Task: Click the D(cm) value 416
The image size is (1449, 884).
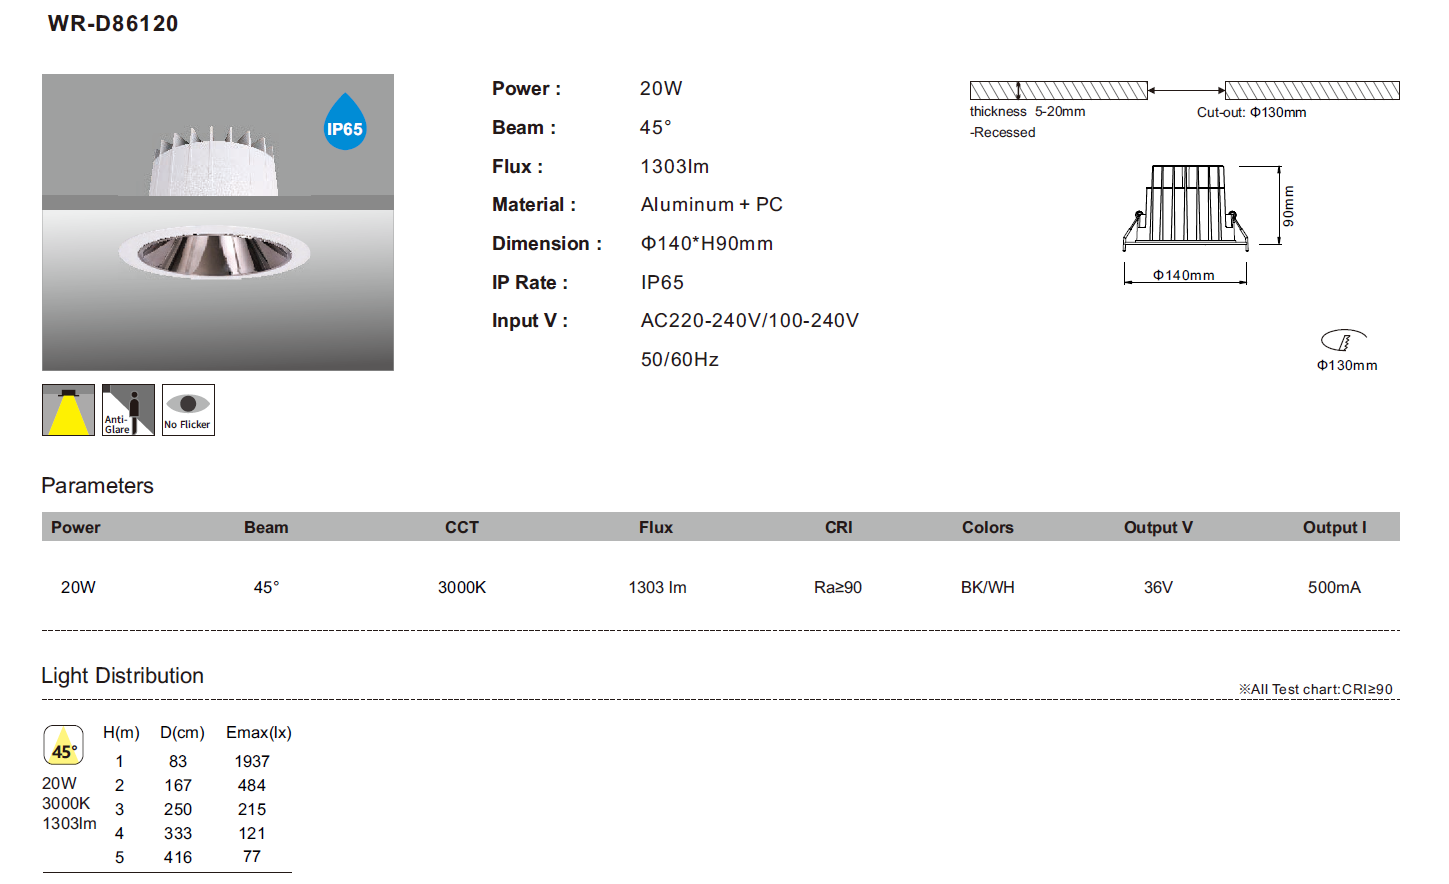Action: (178, 858)
